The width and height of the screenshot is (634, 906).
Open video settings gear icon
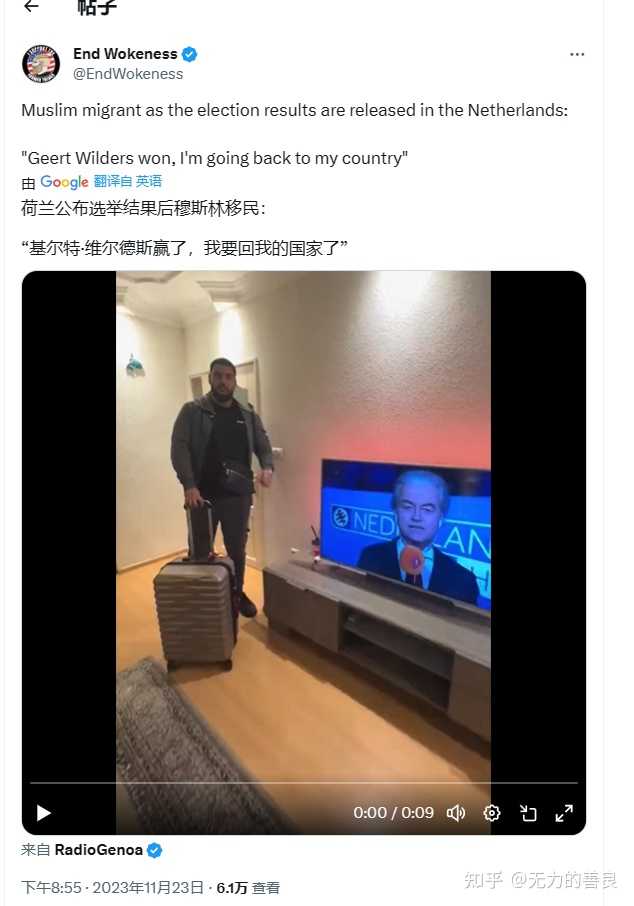click(x=492, y=813)
